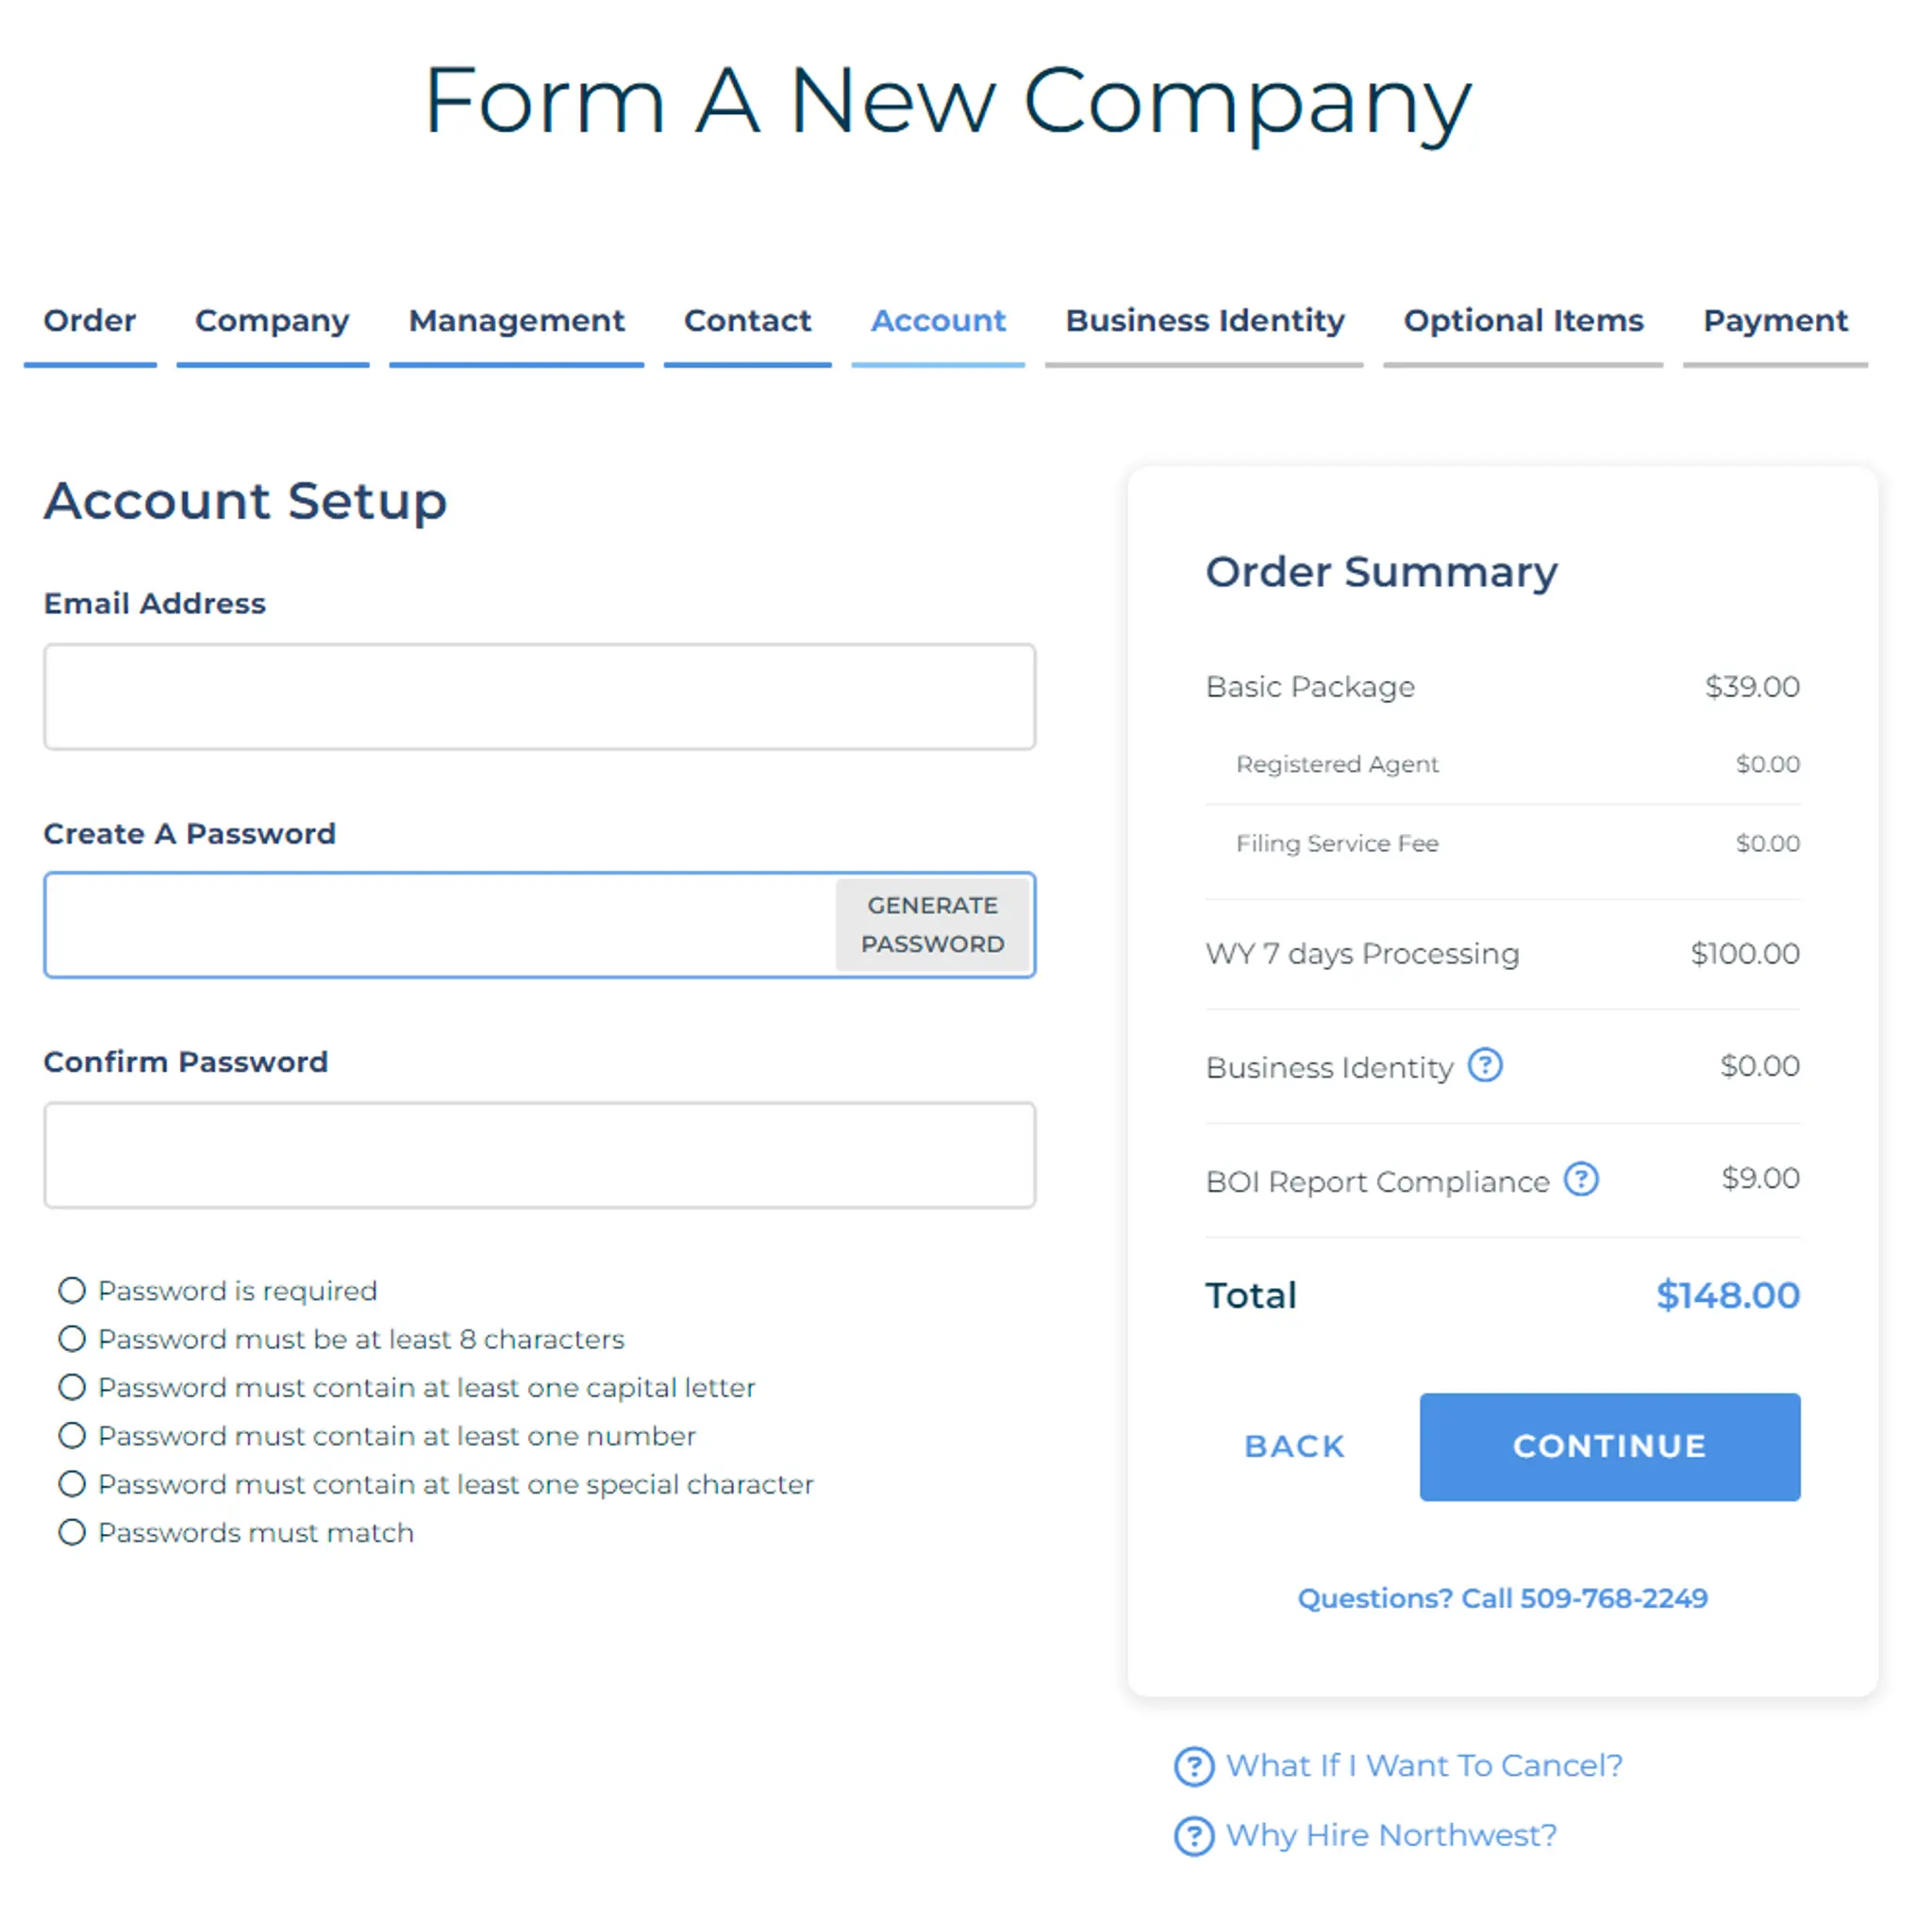Click the Generate Password button
The height and width of the screenshot is (1921, 1932).
(x=932, y=924)
